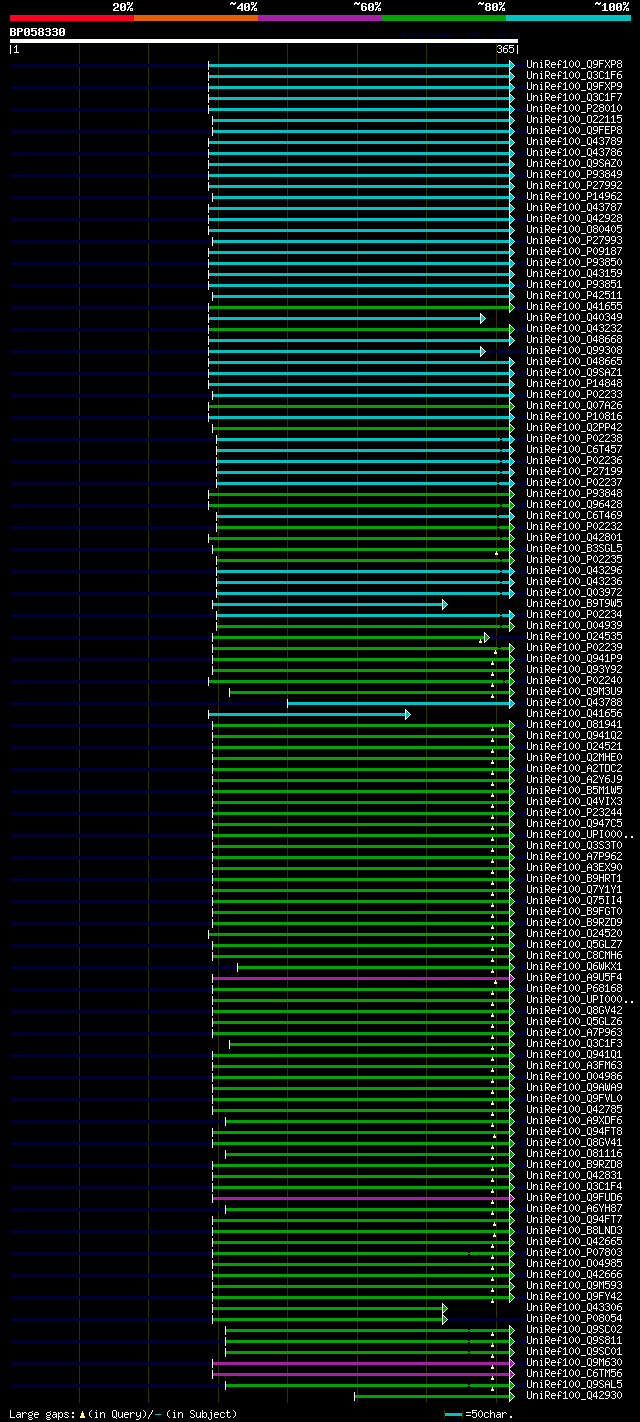Select UniRef100_Q9FEP8 label

(574, 130)
